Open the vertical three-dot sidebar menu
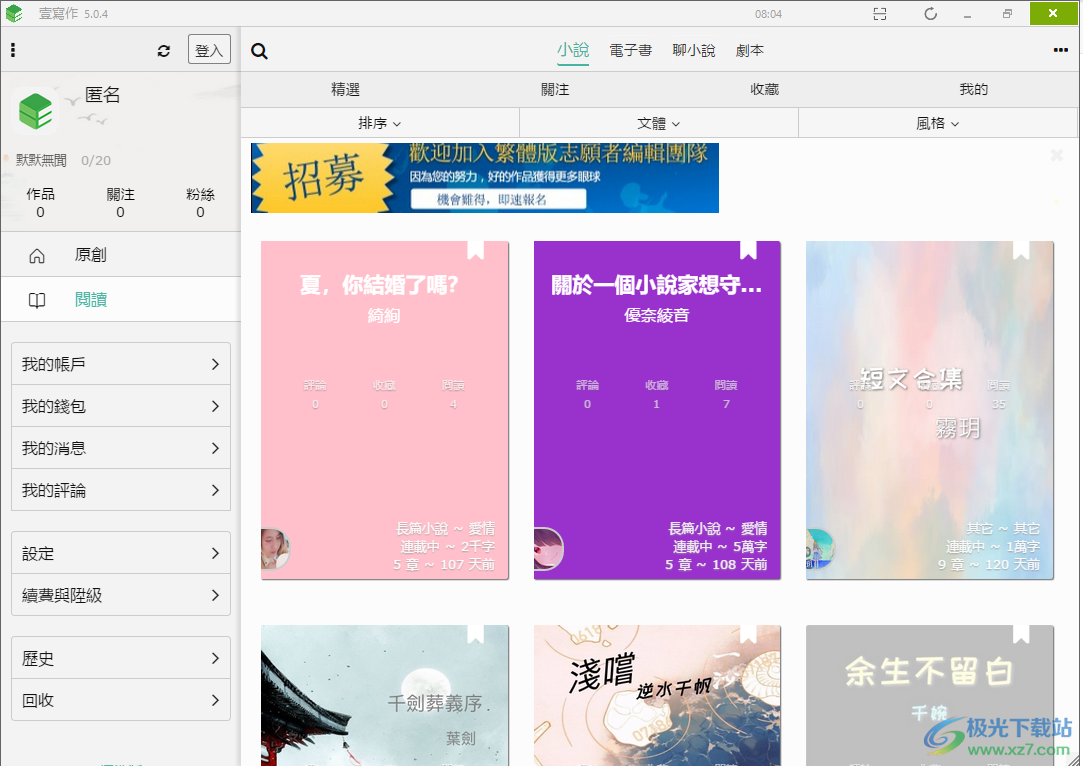The height and width of the screenshot is (766, 1083). pos(13,50)
